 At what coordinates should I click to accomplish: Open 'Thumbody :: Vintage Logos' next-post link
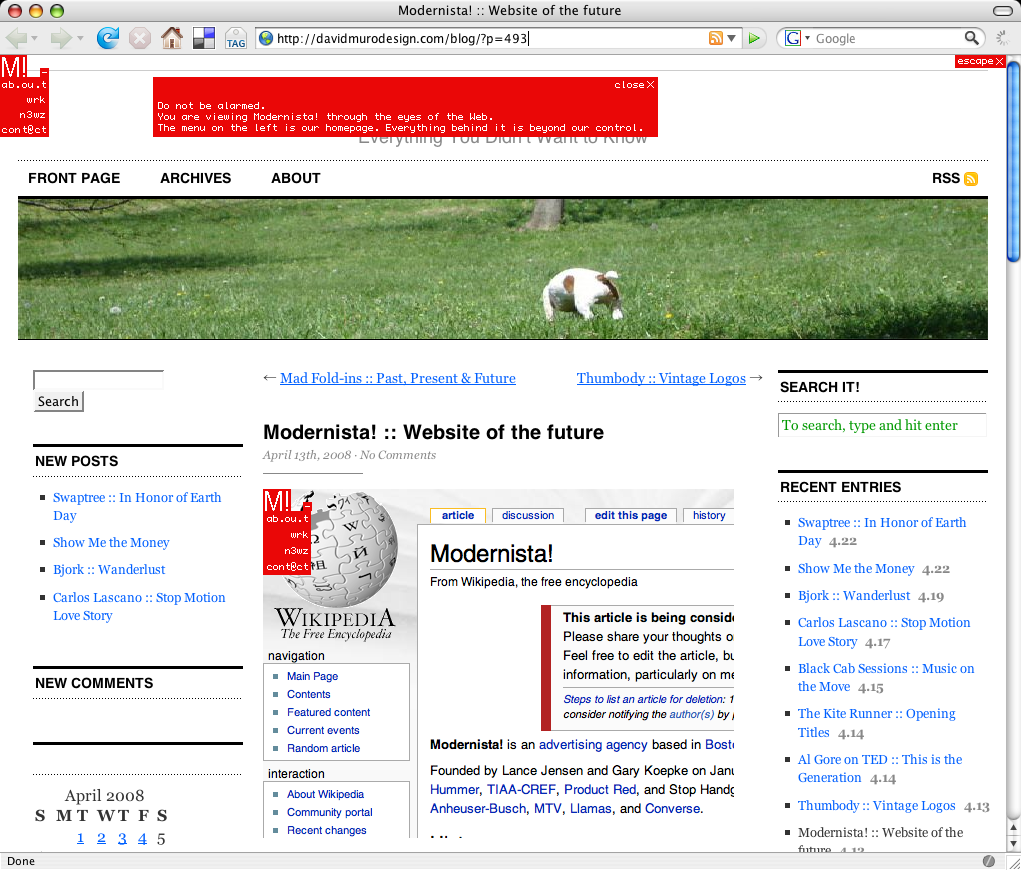point(661,378)
